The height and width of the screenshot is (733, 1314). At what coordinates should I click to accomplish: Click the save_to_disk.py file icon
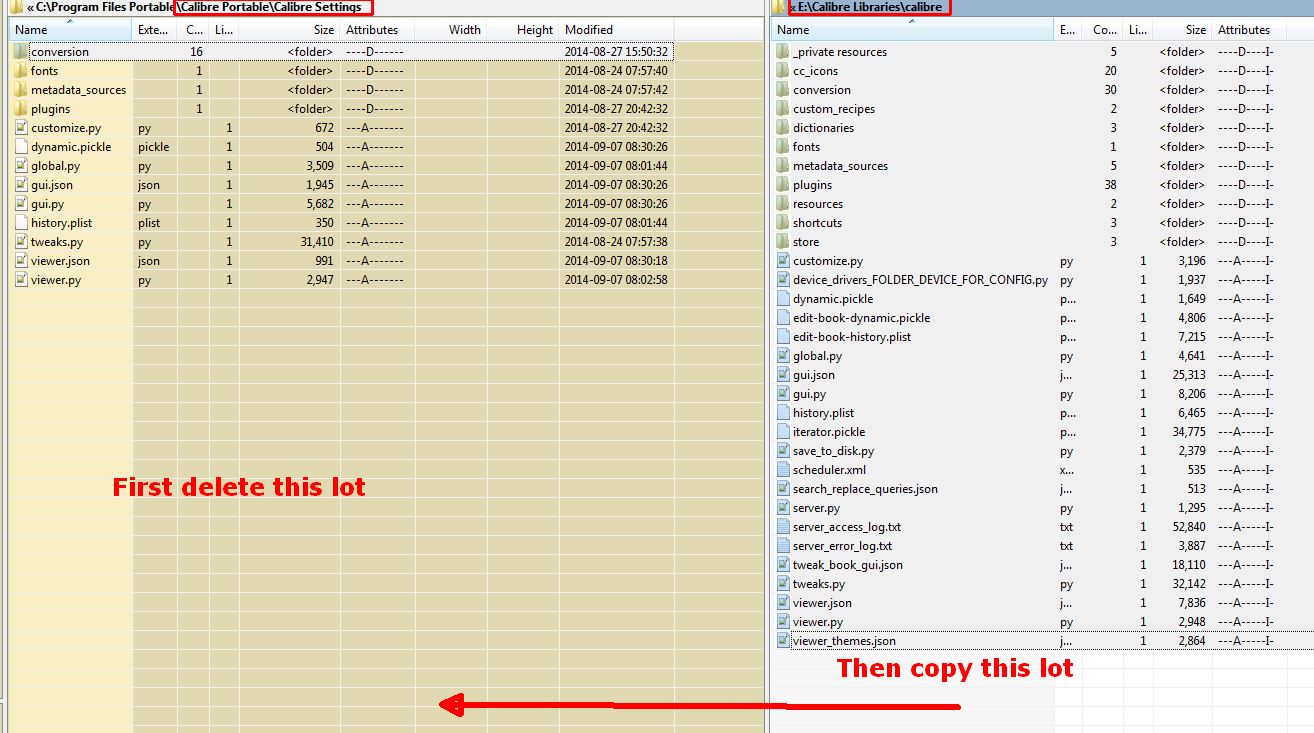(784, 451)
